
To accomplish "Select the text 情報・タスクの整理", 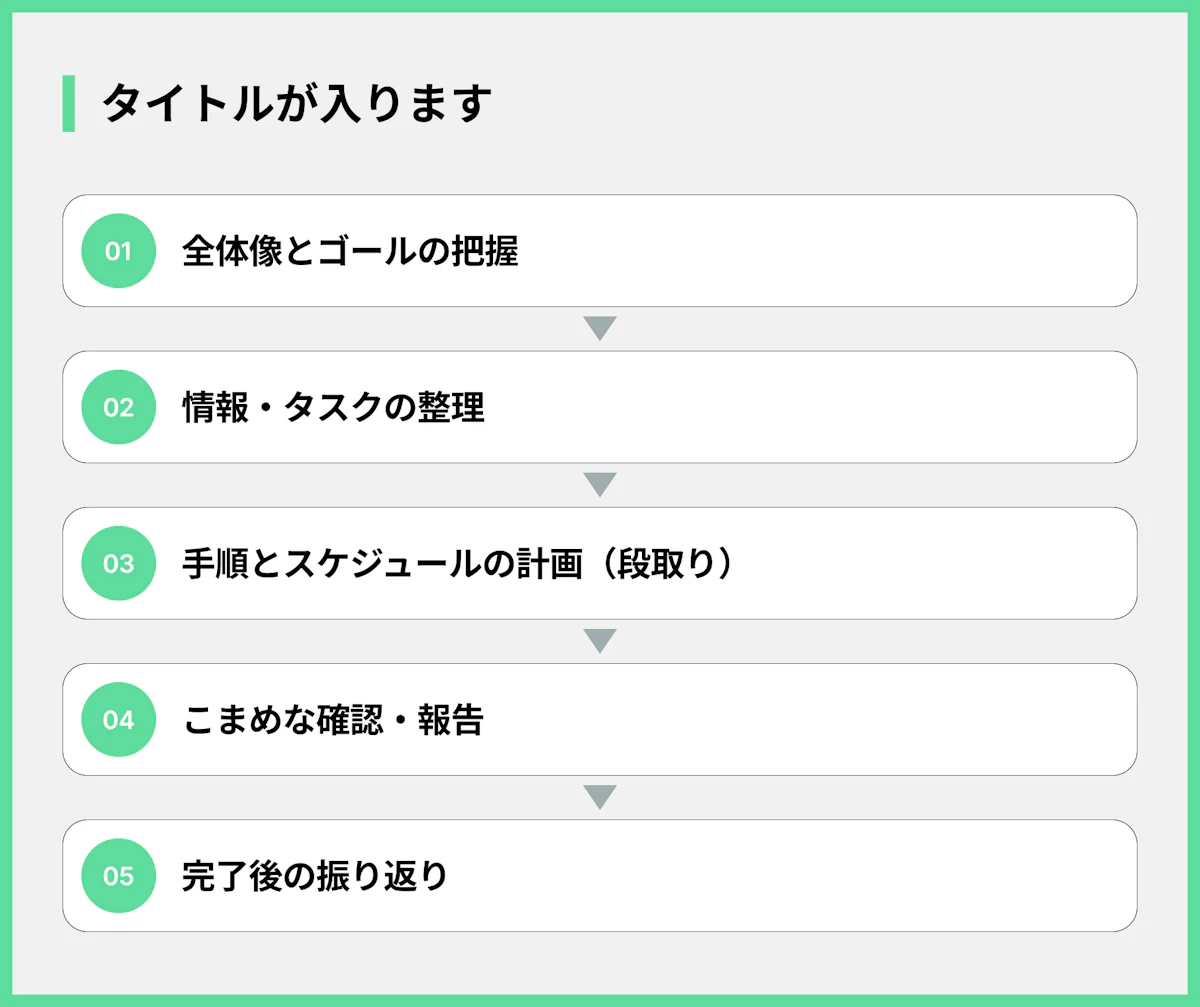I will pos(333,407).
